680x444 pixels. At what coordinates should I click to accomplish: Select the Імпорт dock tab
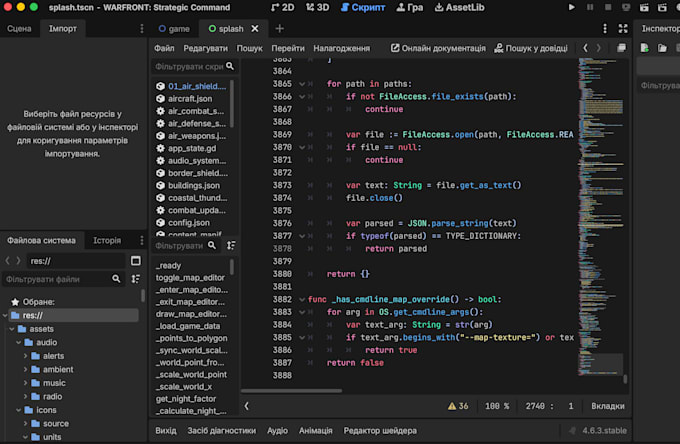(x=62, y=29)
